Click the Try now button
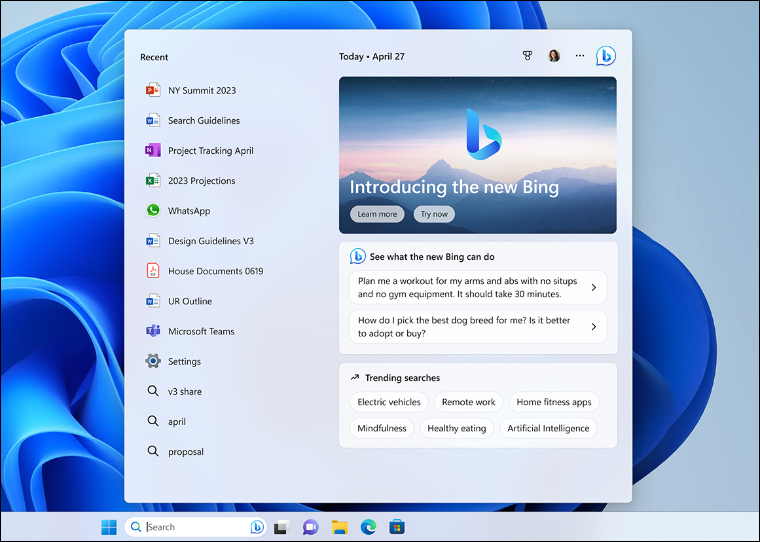The width and height of the screenshot is (760, 542). [434, 214]
